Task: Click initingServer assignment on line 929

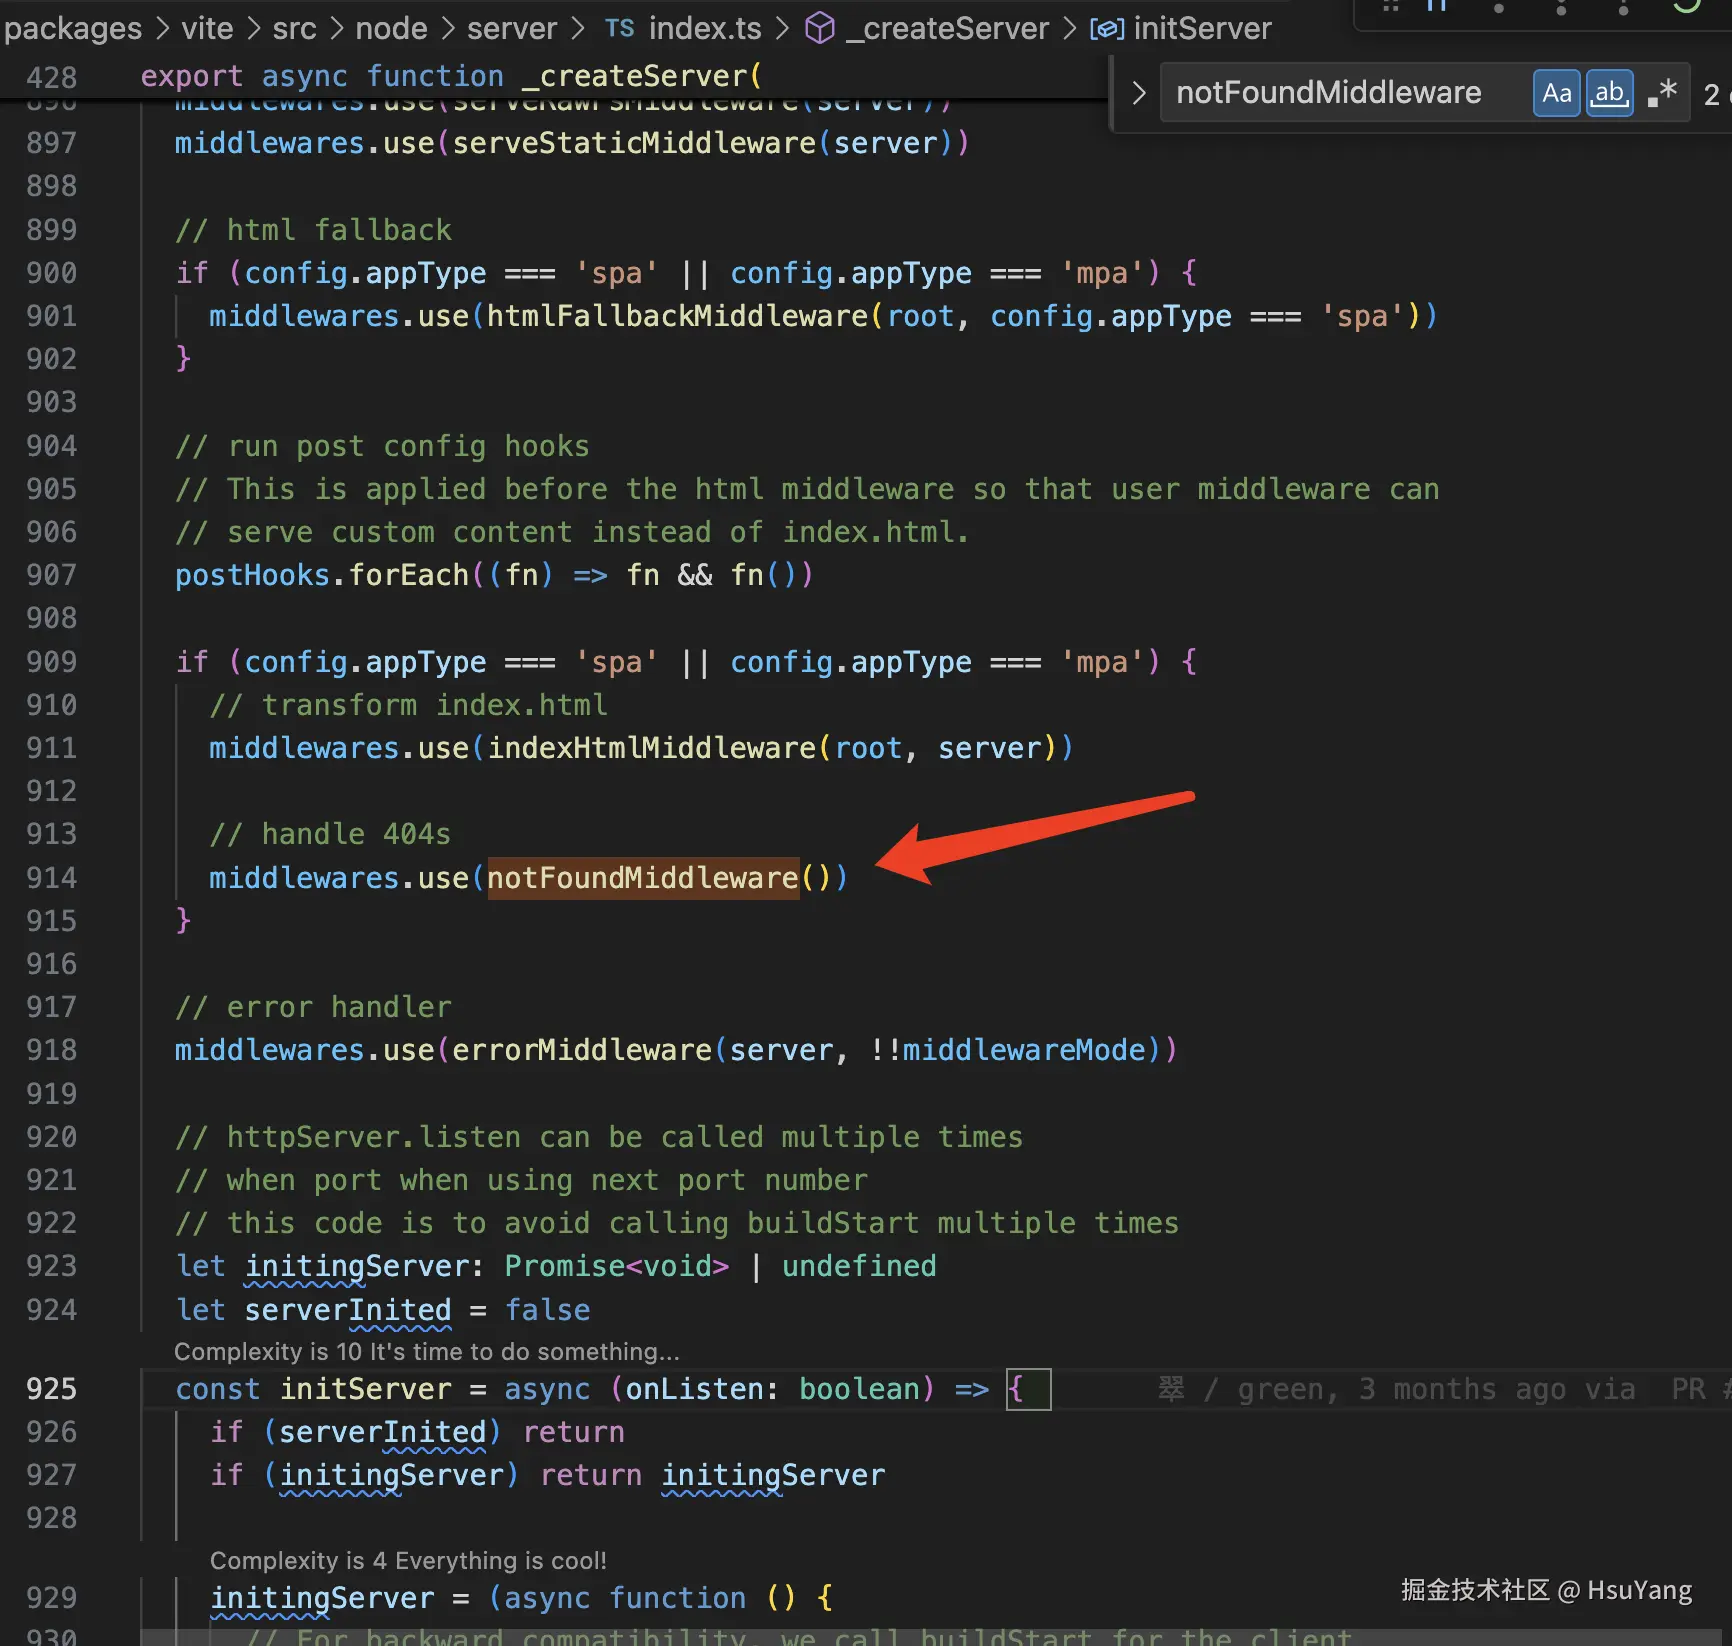Action: tap(322, 1598)
